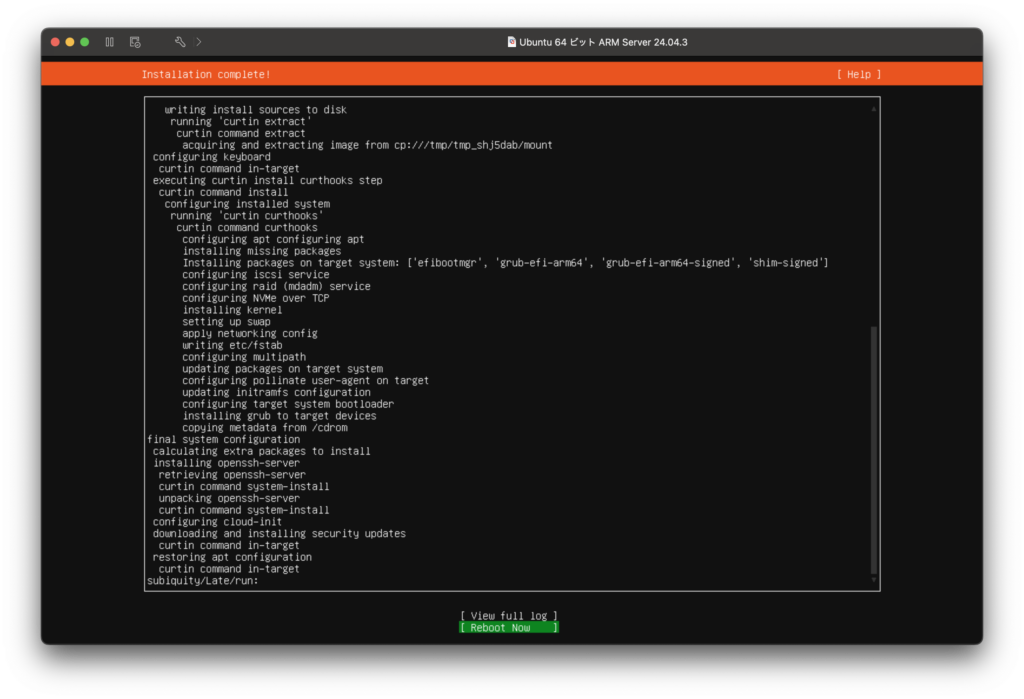Click the final system configuration log line
Viewport: 1024px width, 699px height.
pos(223,439)
